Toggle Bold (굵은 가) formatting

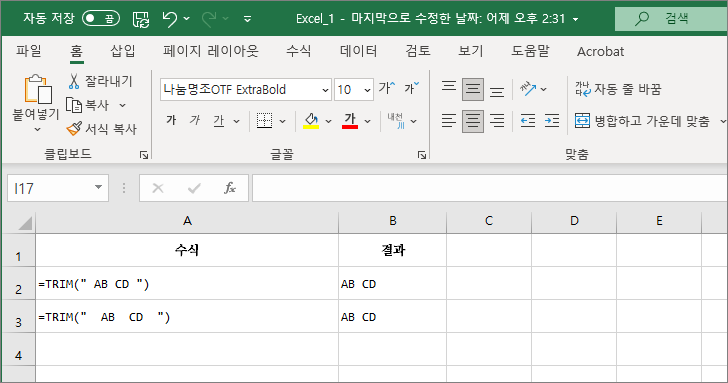(x=171, y=121)
